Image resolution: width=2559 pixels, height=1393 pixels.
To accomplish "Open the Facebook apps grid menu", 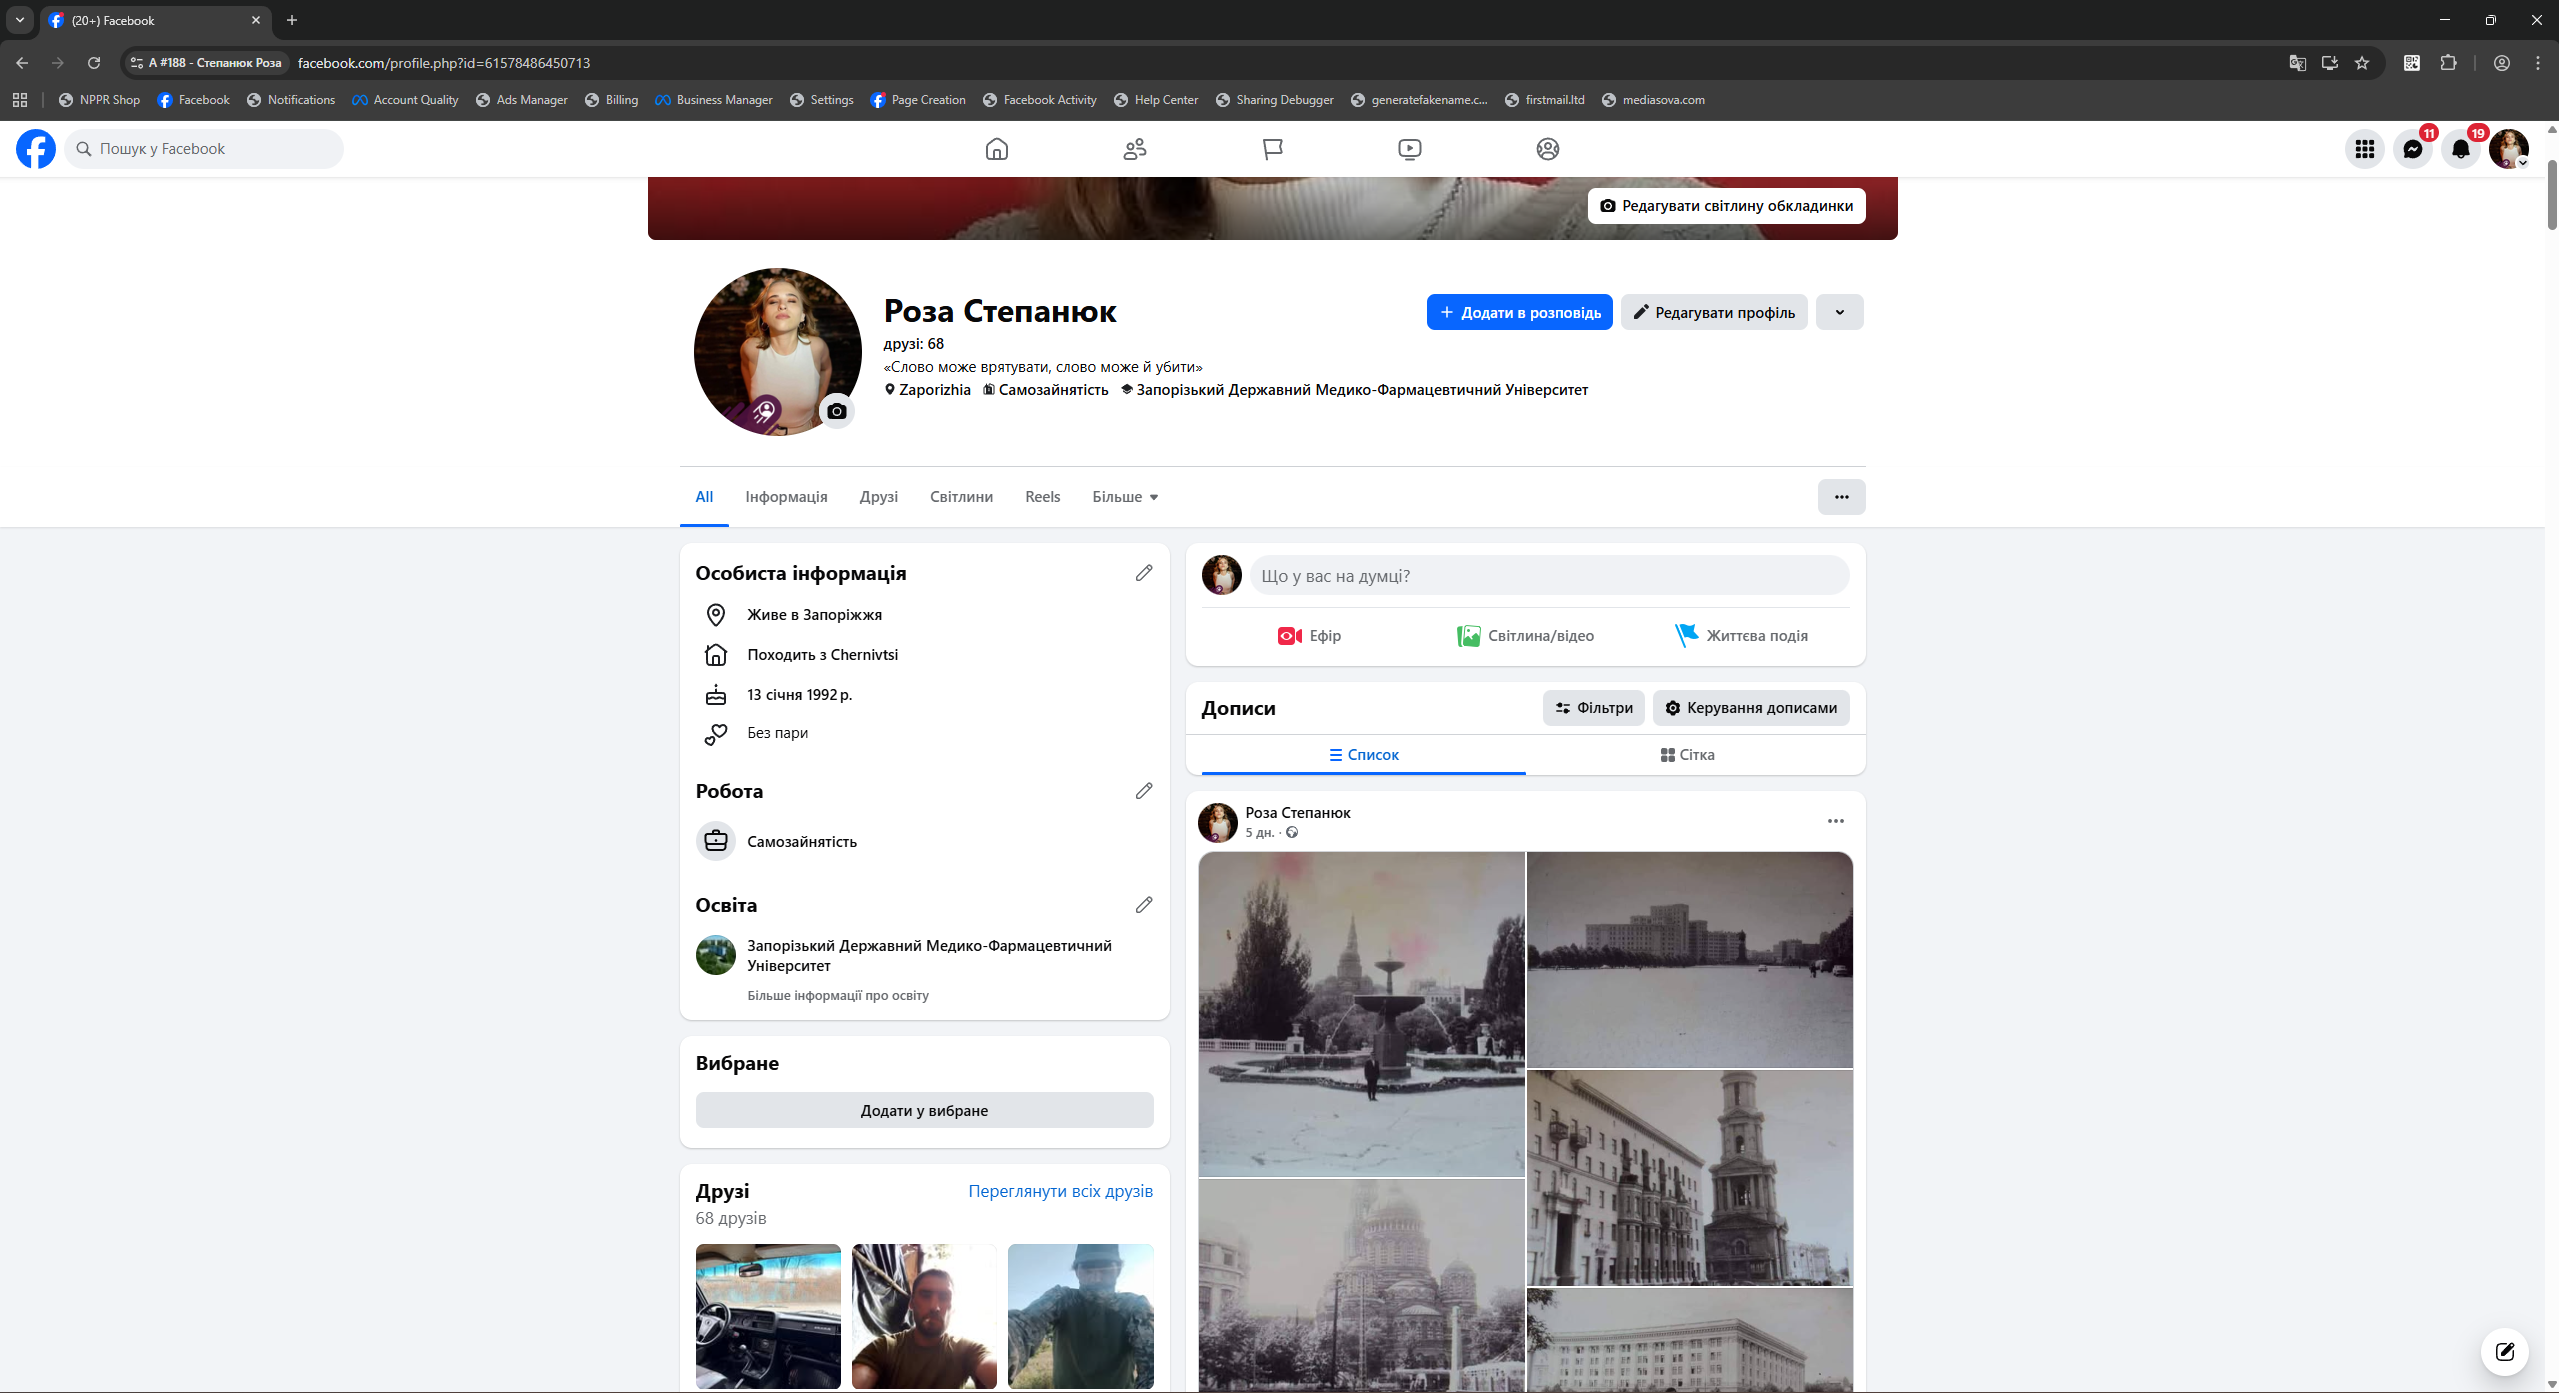I will pos(2364,149).
